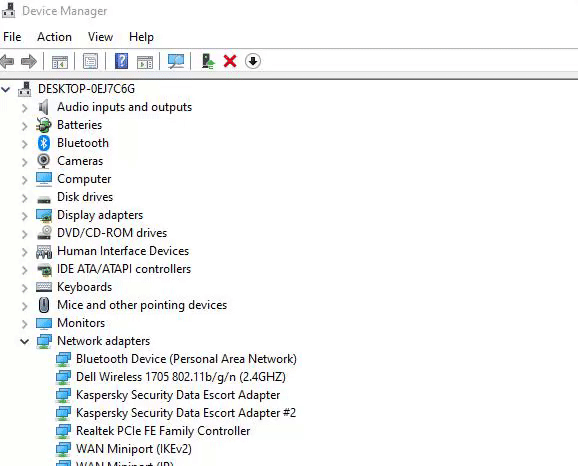Click the Display adapters icon
The image size is (578, 466).
(44, 215)
